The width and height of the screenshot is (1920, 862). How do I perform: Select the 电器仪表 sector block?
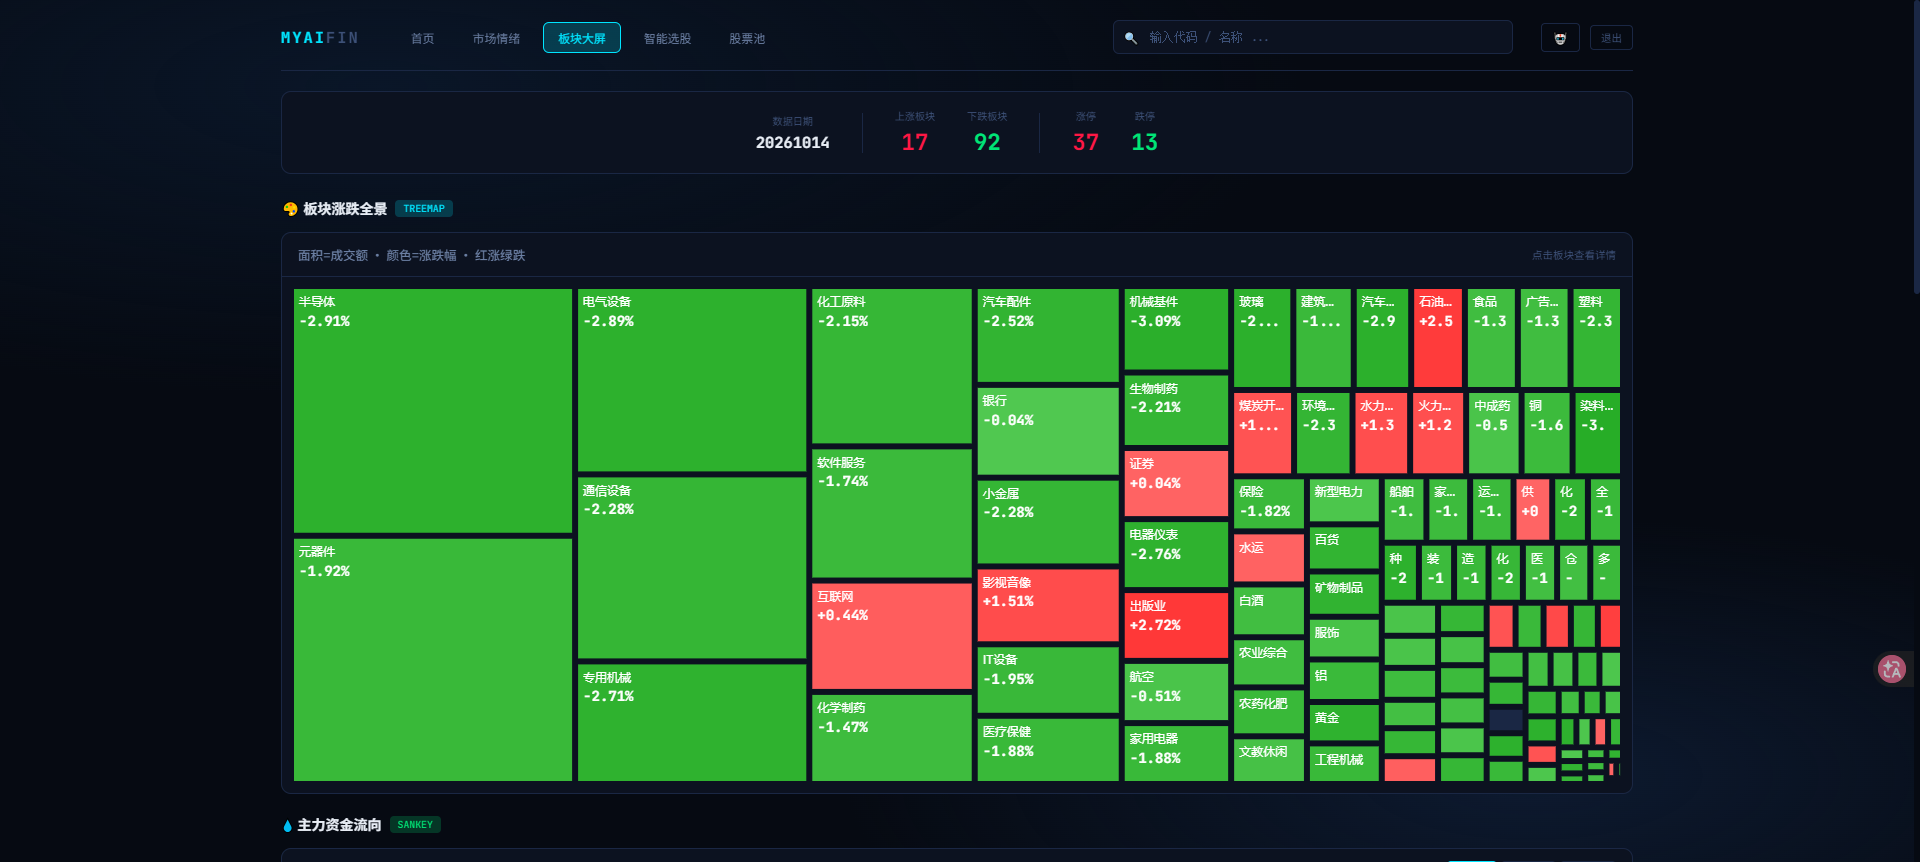(1176, 554)
